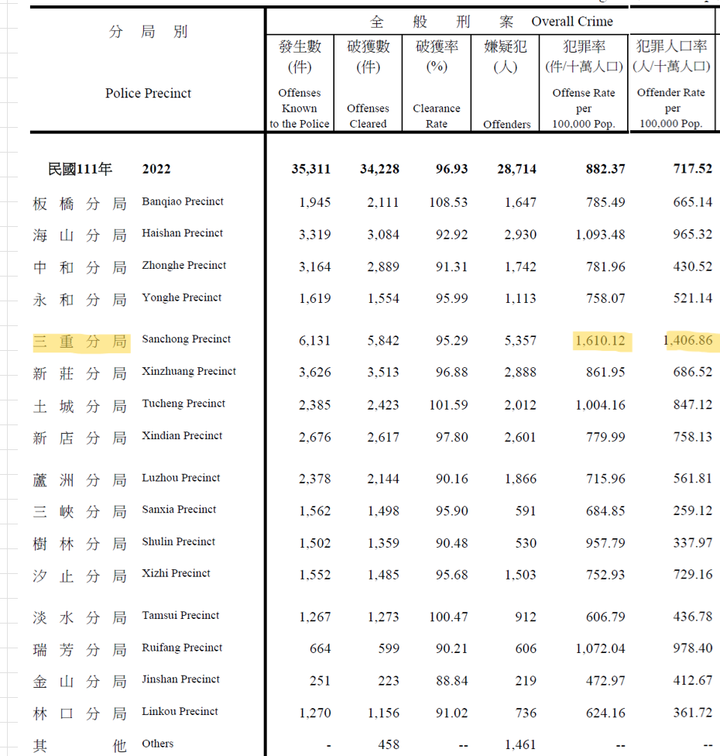The image size is (720, 756).
Task: Select Shulin offense rate 957.79
Action: coord(606,543)
